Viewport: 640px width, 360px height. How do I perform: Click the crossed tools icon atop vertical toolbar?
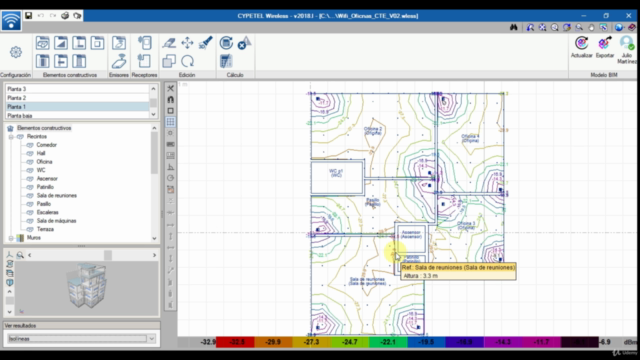point(171,88)
